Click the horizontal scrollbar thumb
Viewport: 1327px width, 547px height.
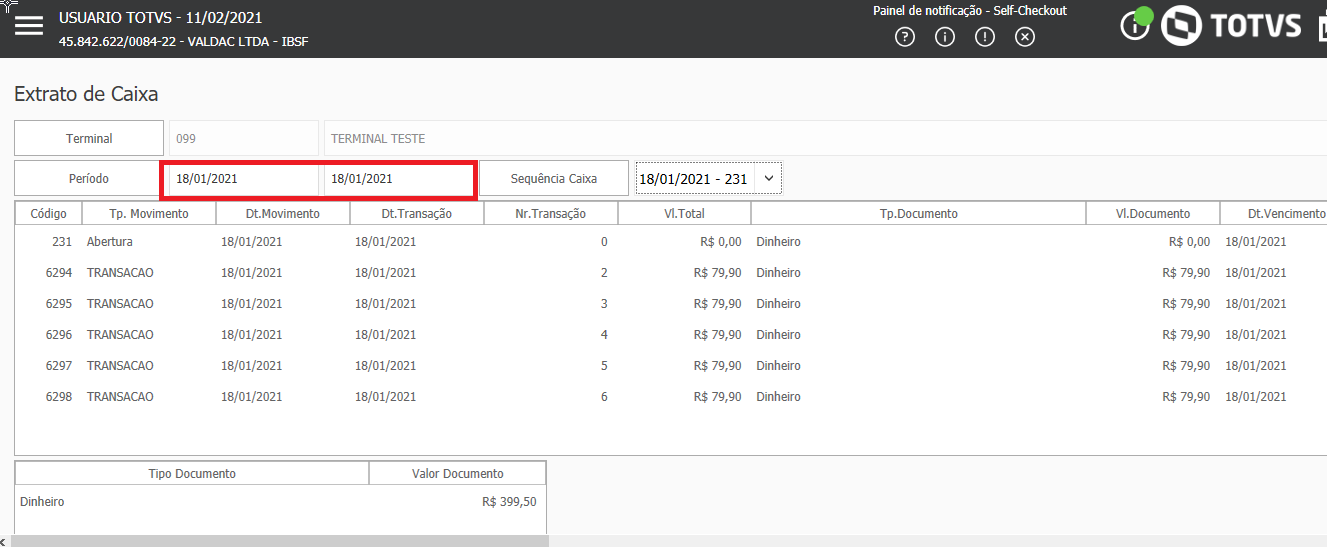280,541
